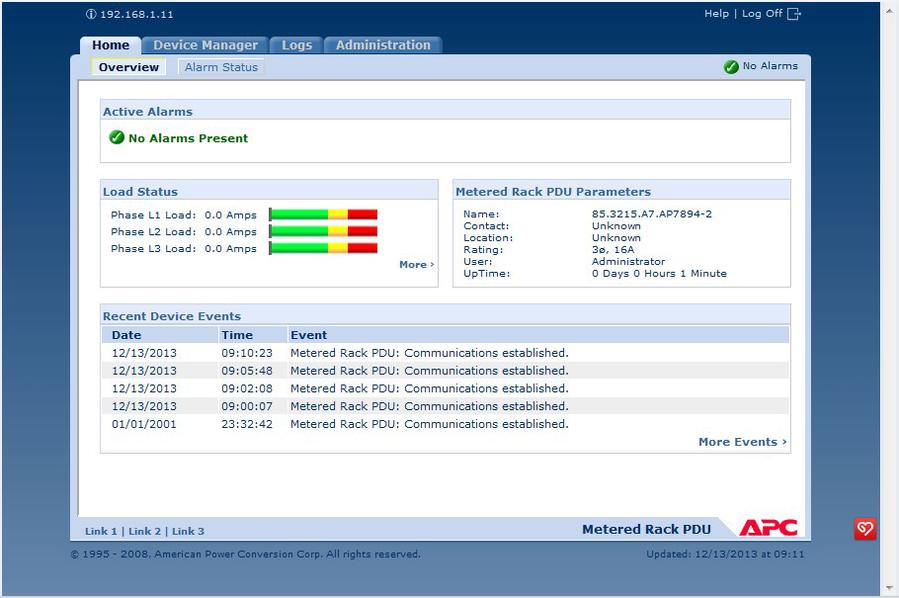Screen dimensions: 899x598
Task: Switch to the Logs tab
Action: click(297, 45)
